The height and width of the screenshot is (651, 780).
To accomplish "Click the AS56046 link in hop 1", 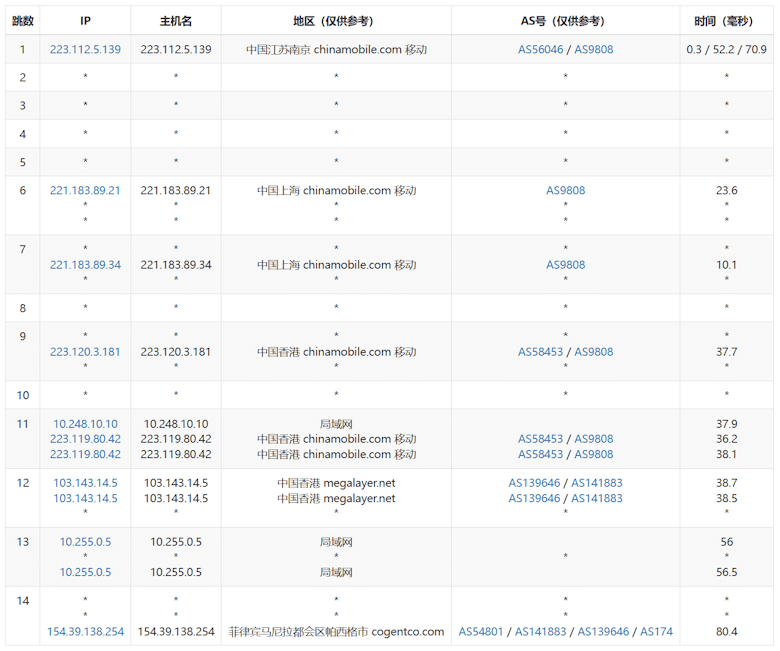I will pyautogui.click(x=540, y=49).
